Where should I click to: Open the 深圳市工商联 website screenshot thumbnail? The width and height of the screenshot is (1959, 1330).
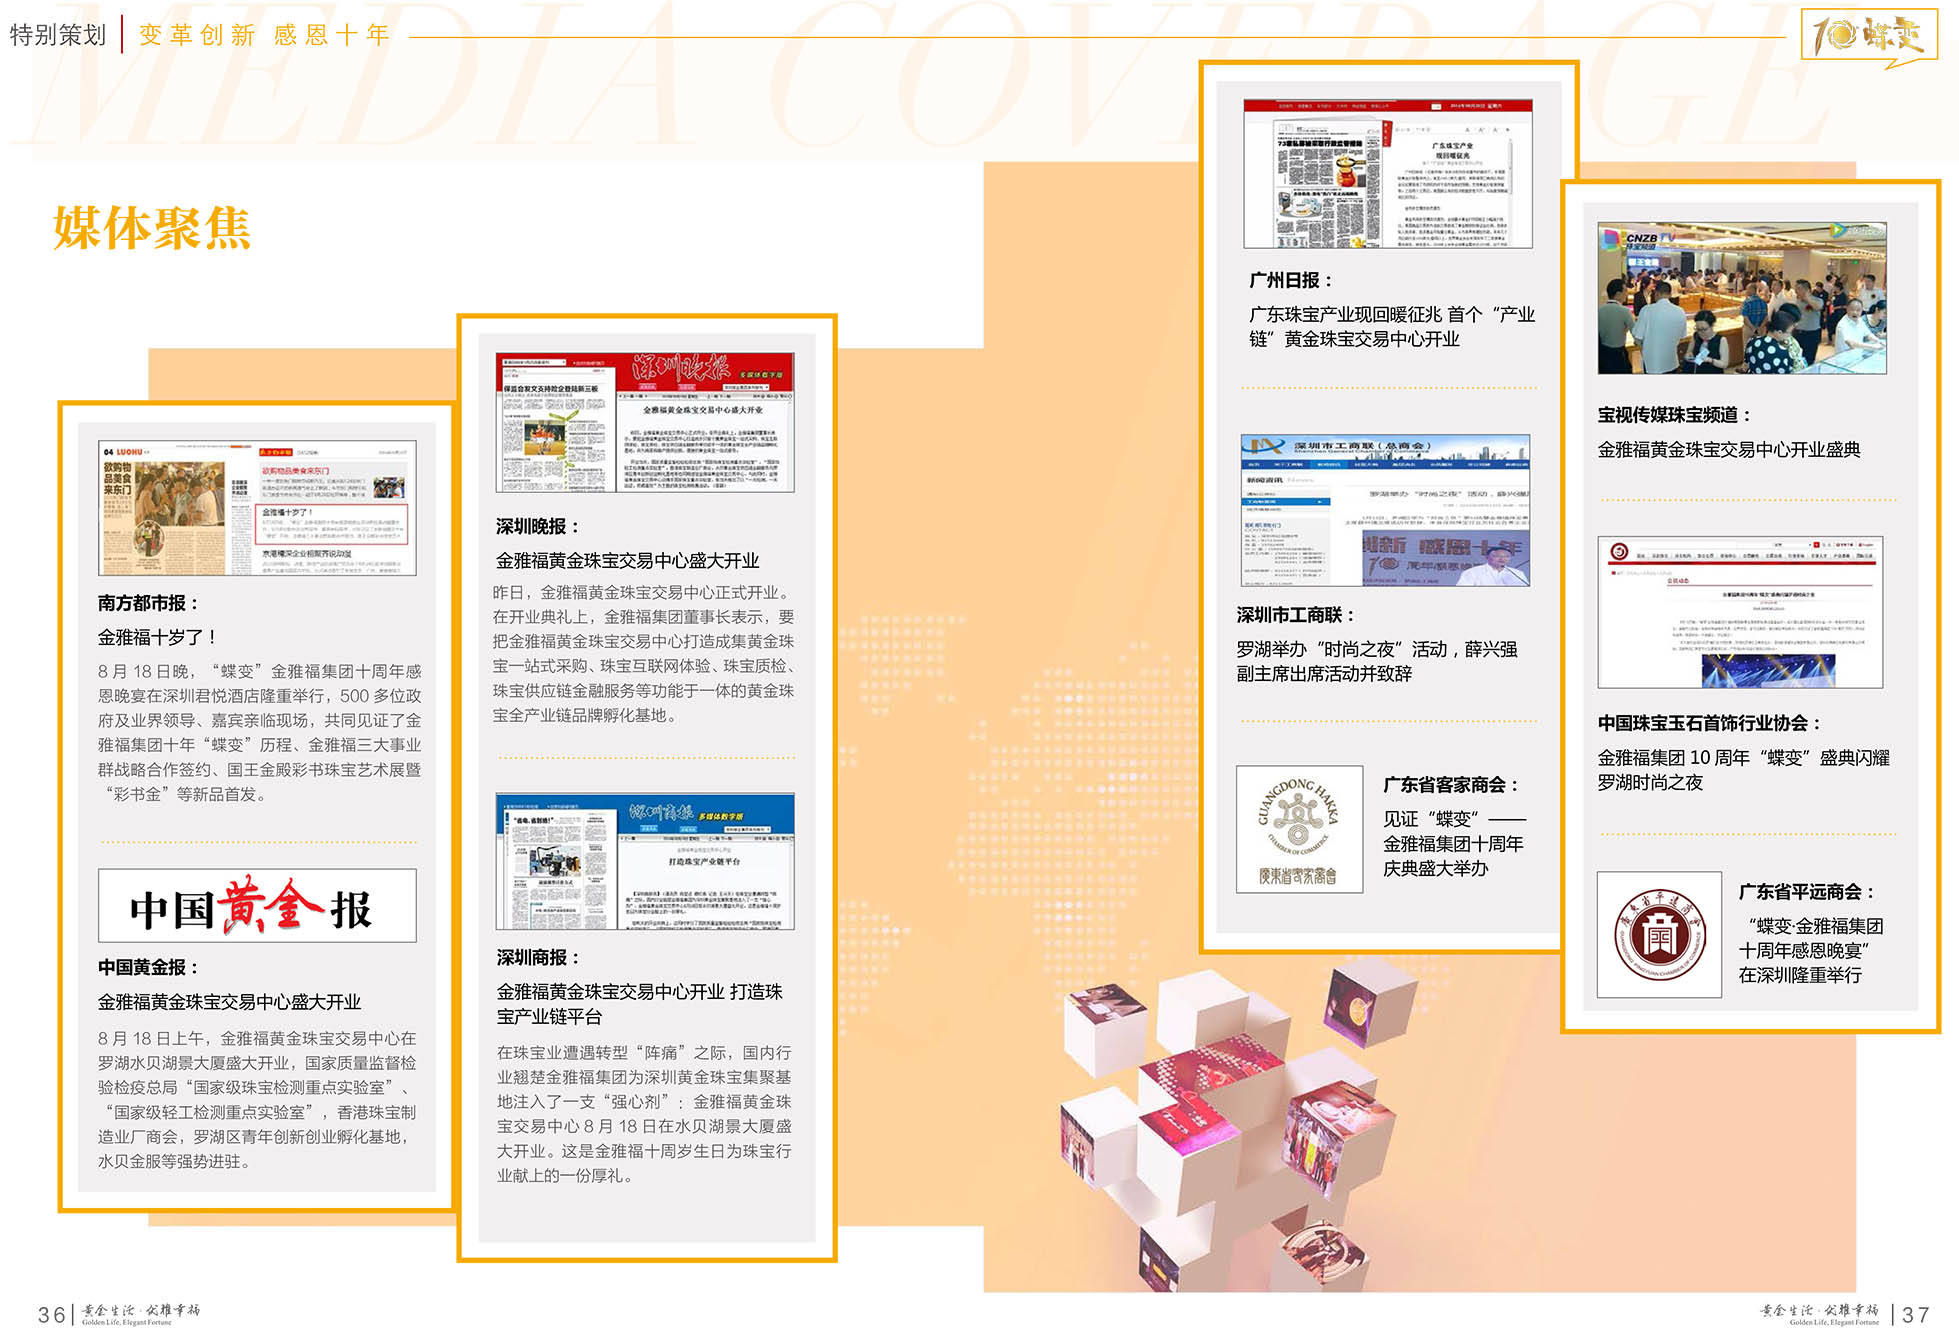pos(1385,511)
